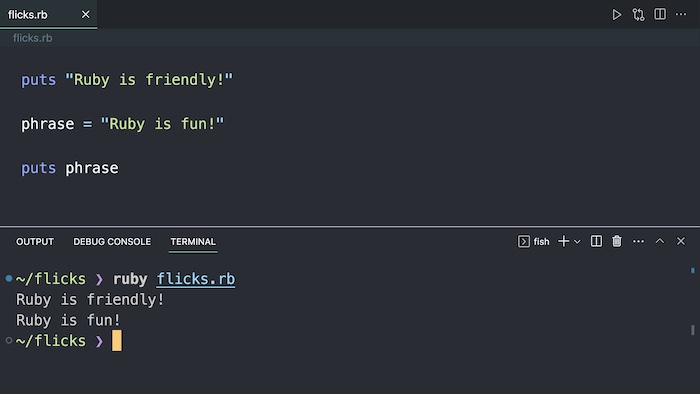Open the flicks.rb link in terminal
The width and height of the screenshot is (700, 394).
click(x=196, y=279)
